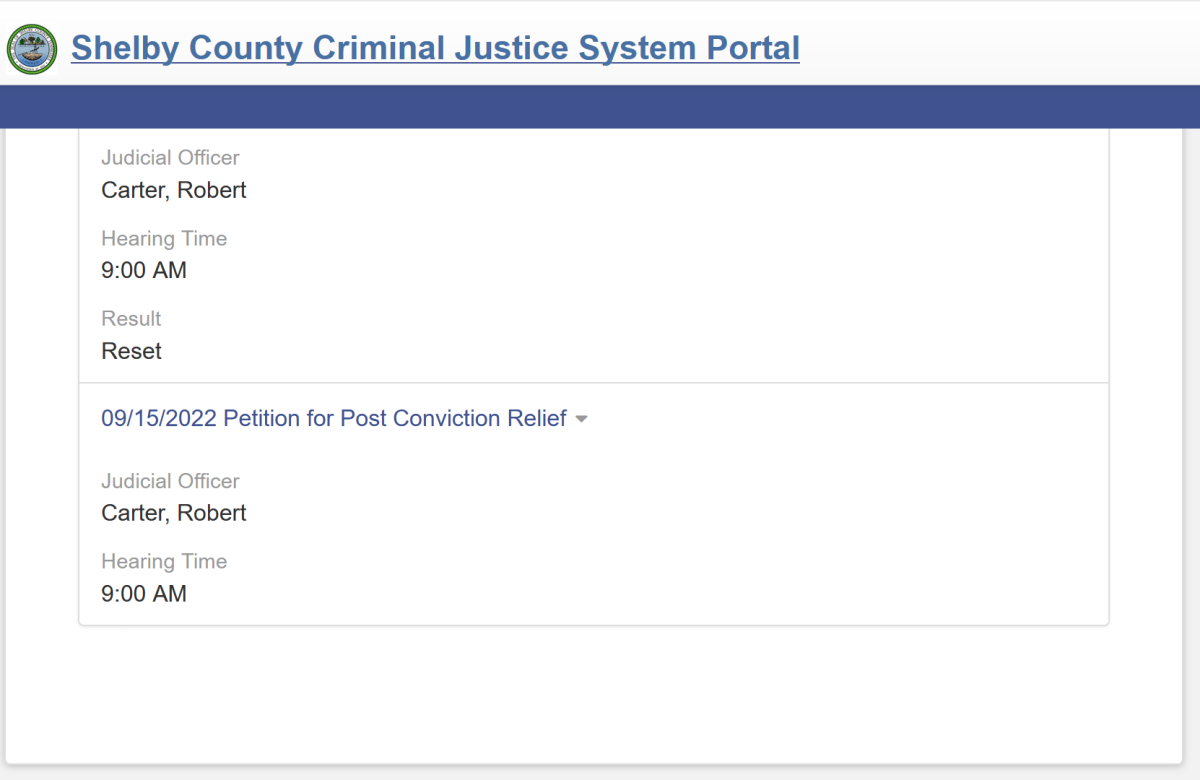
Task: Click the 9:00 AM time above the Result label
Action: pos(144,271)
